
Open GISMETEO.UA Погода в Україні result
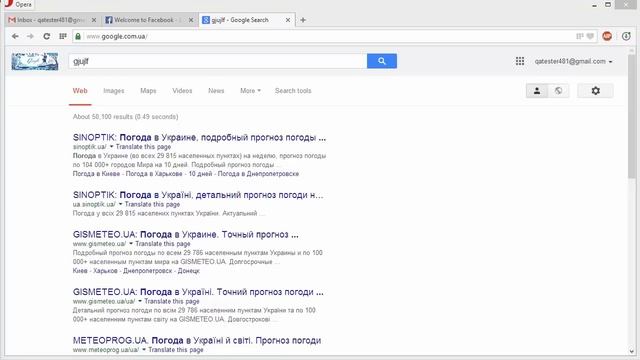click(x=198, y=292)
